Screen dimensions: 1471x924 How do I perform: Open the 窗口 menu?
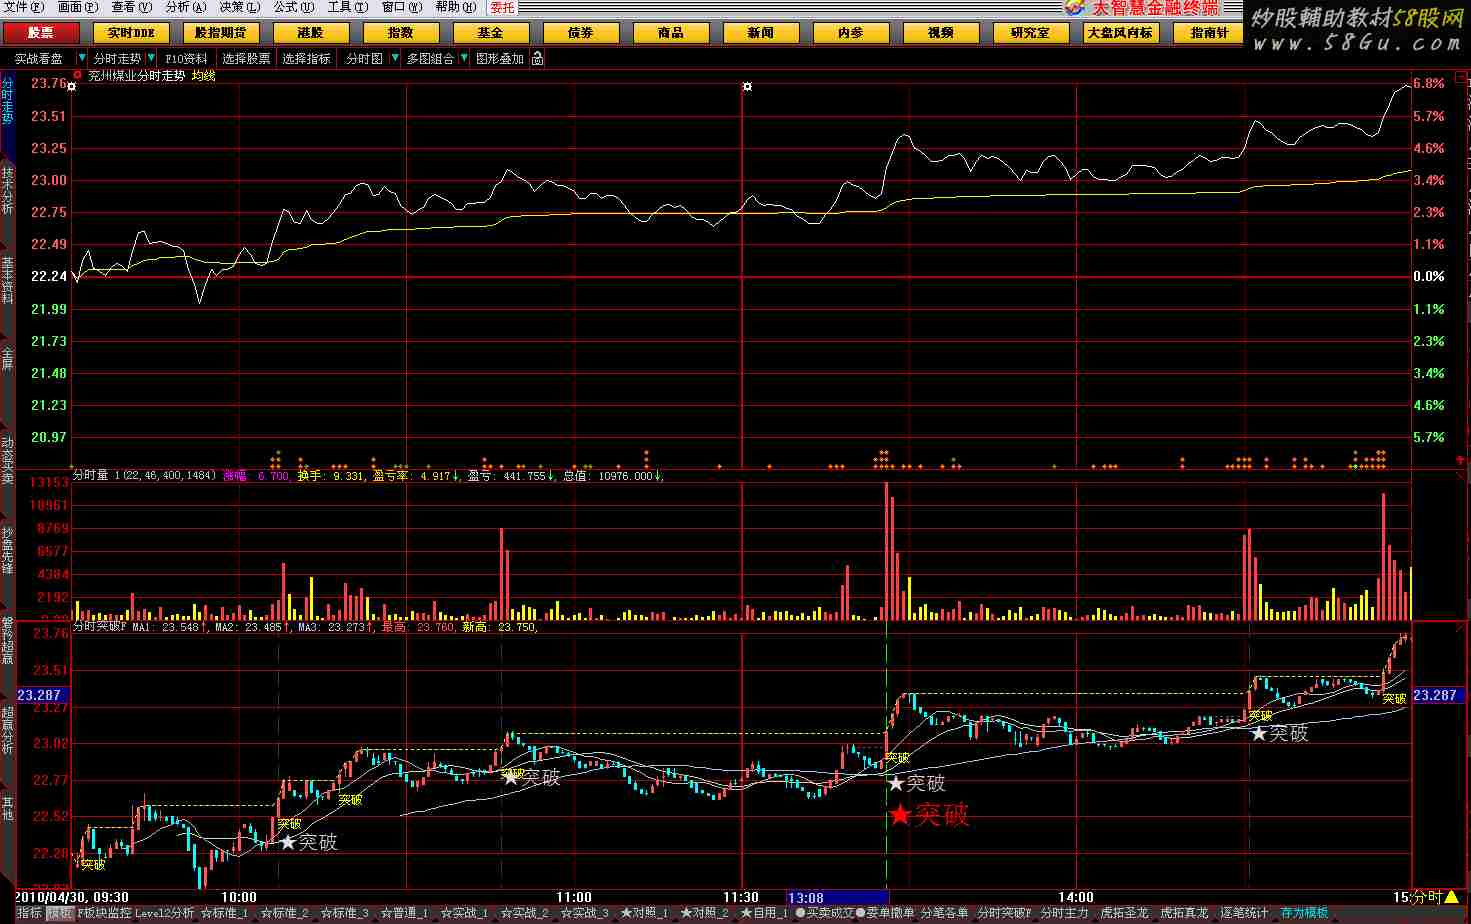point(401,7)
